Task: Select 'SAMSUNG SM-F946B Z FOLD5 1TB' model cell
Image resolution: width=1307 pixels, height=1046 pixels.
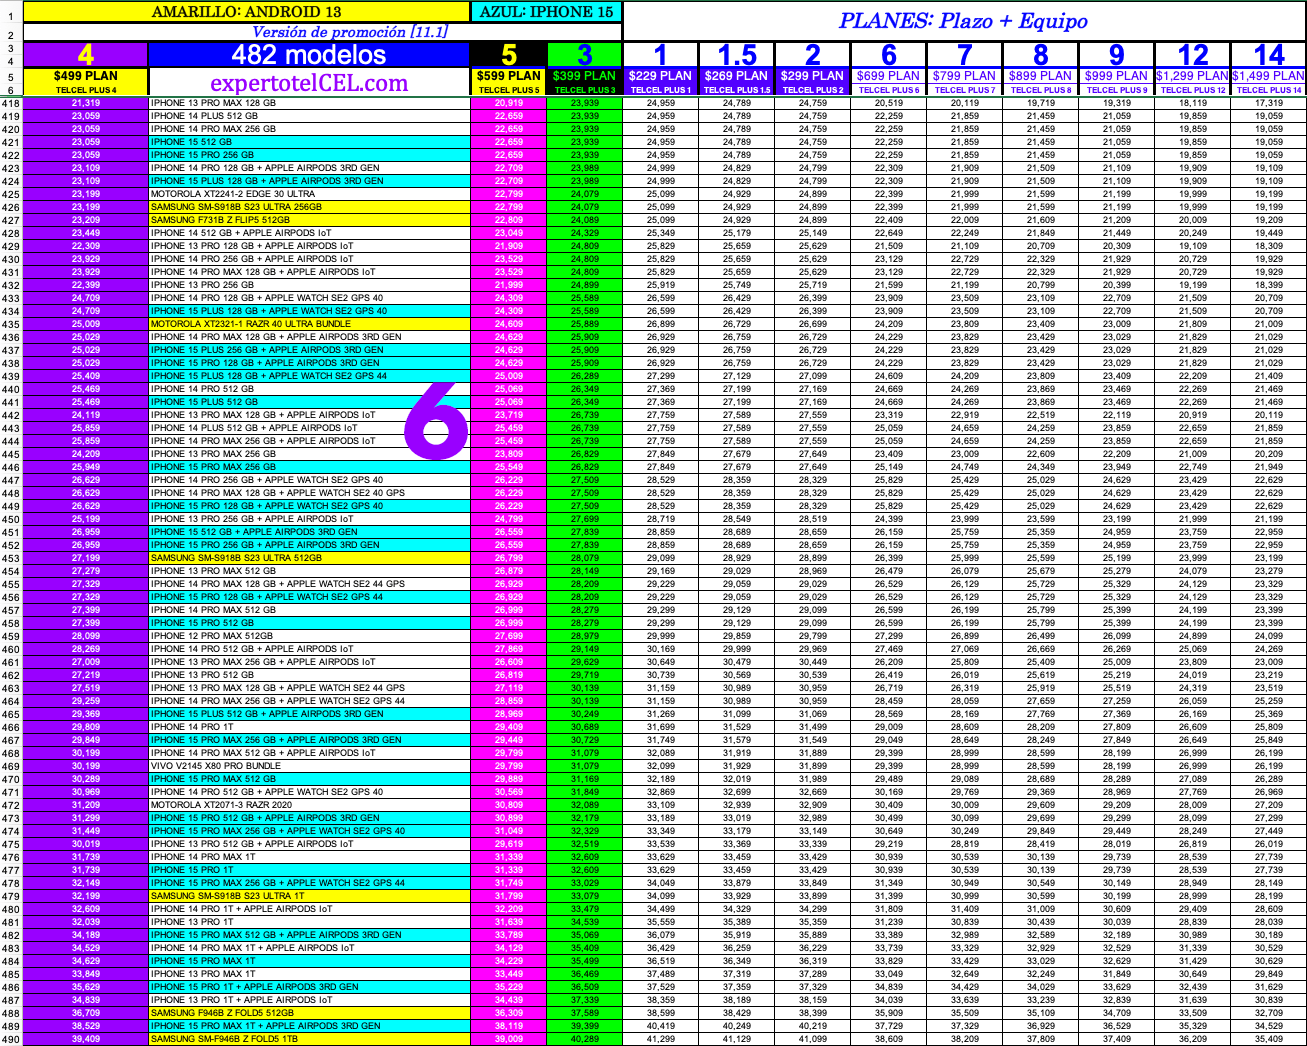Action: 309,1039
